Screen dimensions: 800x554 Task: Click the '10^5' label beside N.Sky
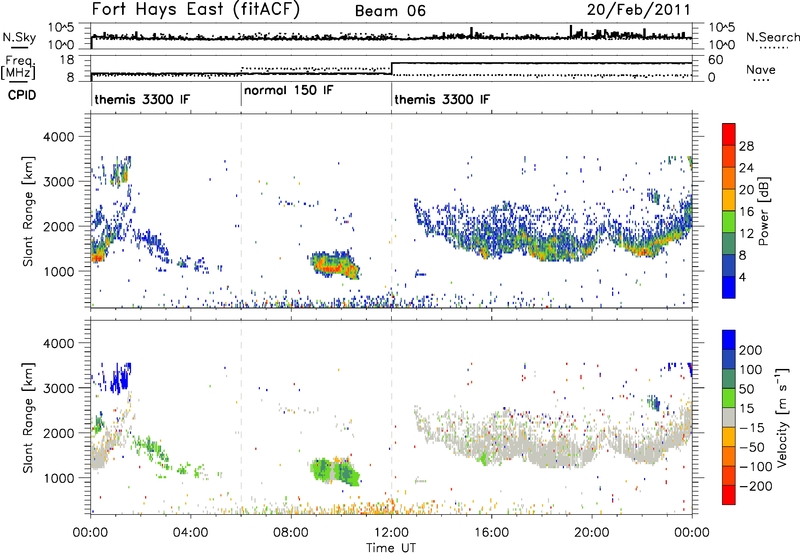[x=61, y=28]
